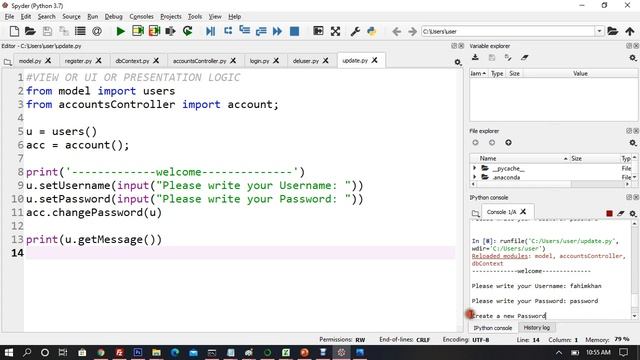Toggle fullscreen mode icon
The height and width of the screenshot is (360, 640).
pos(335,31)
